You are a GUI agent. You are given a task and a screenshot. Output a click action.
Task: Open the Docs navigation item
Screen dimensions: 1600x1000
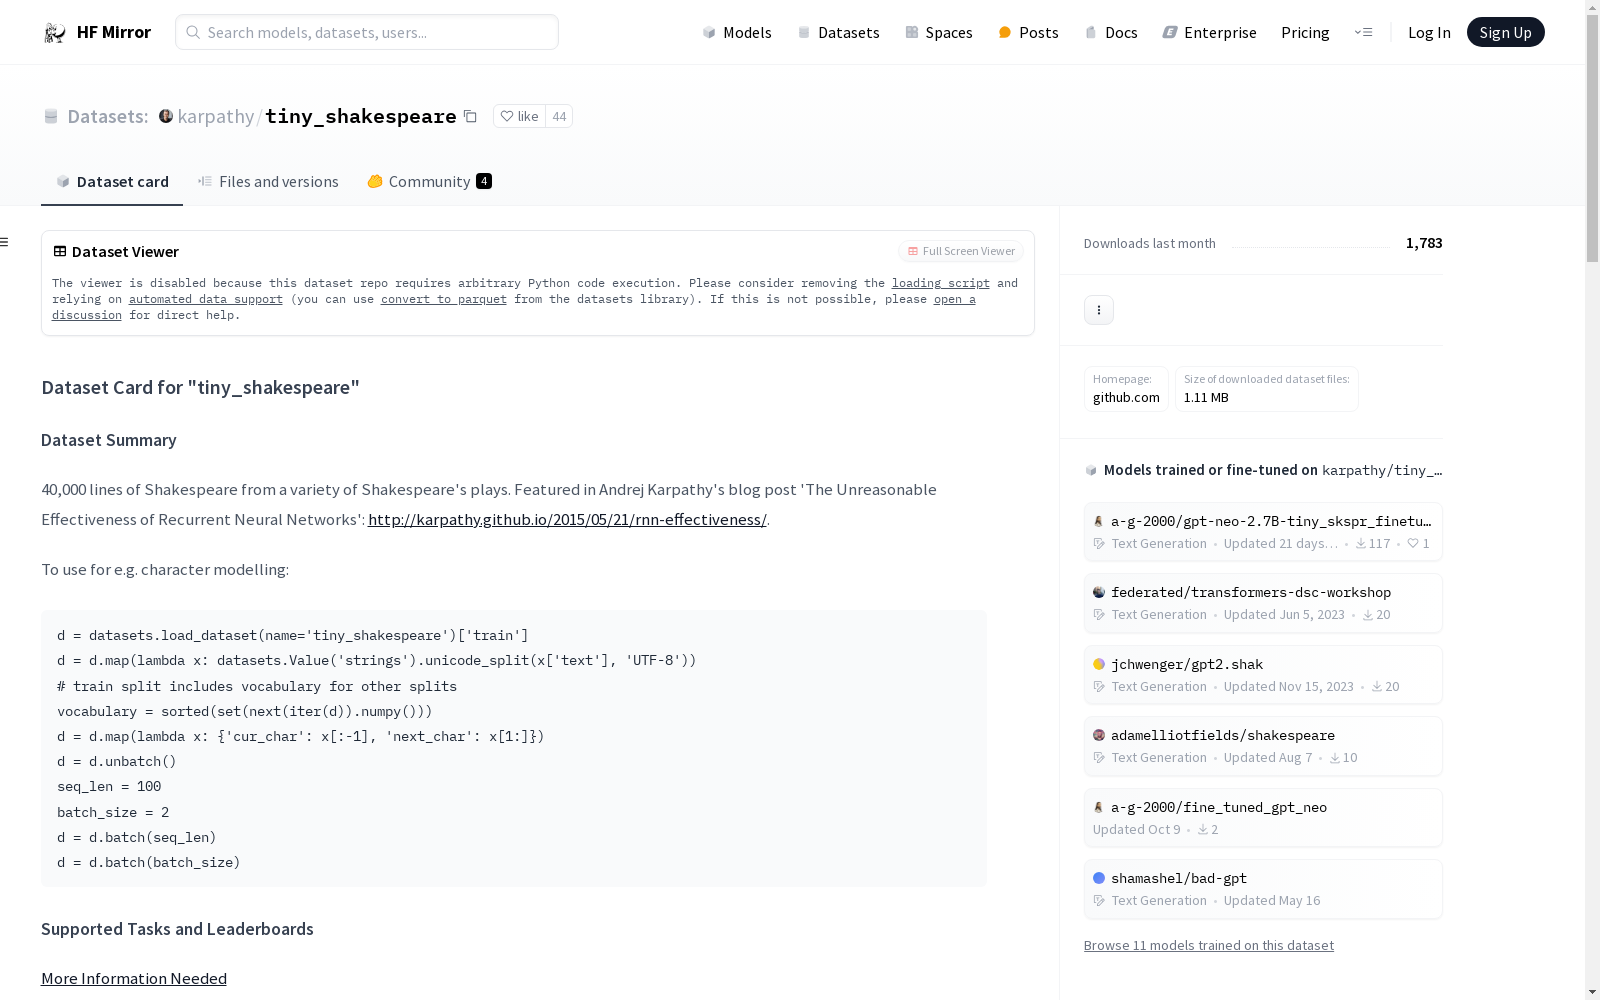(x=1111, y=32)
